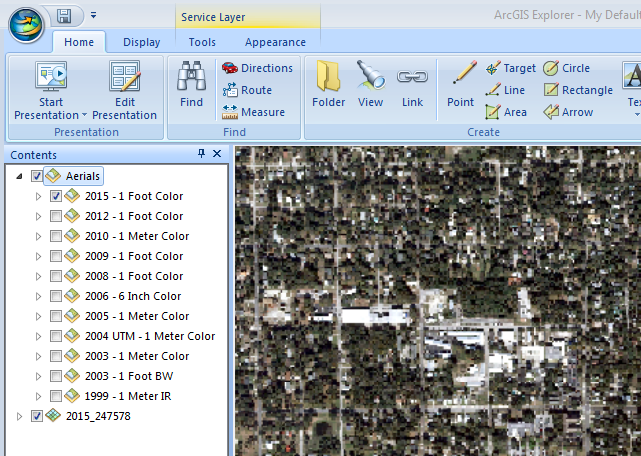
Task: Open the Start Presentation dropdown
Action: click(x=85, y=116)
